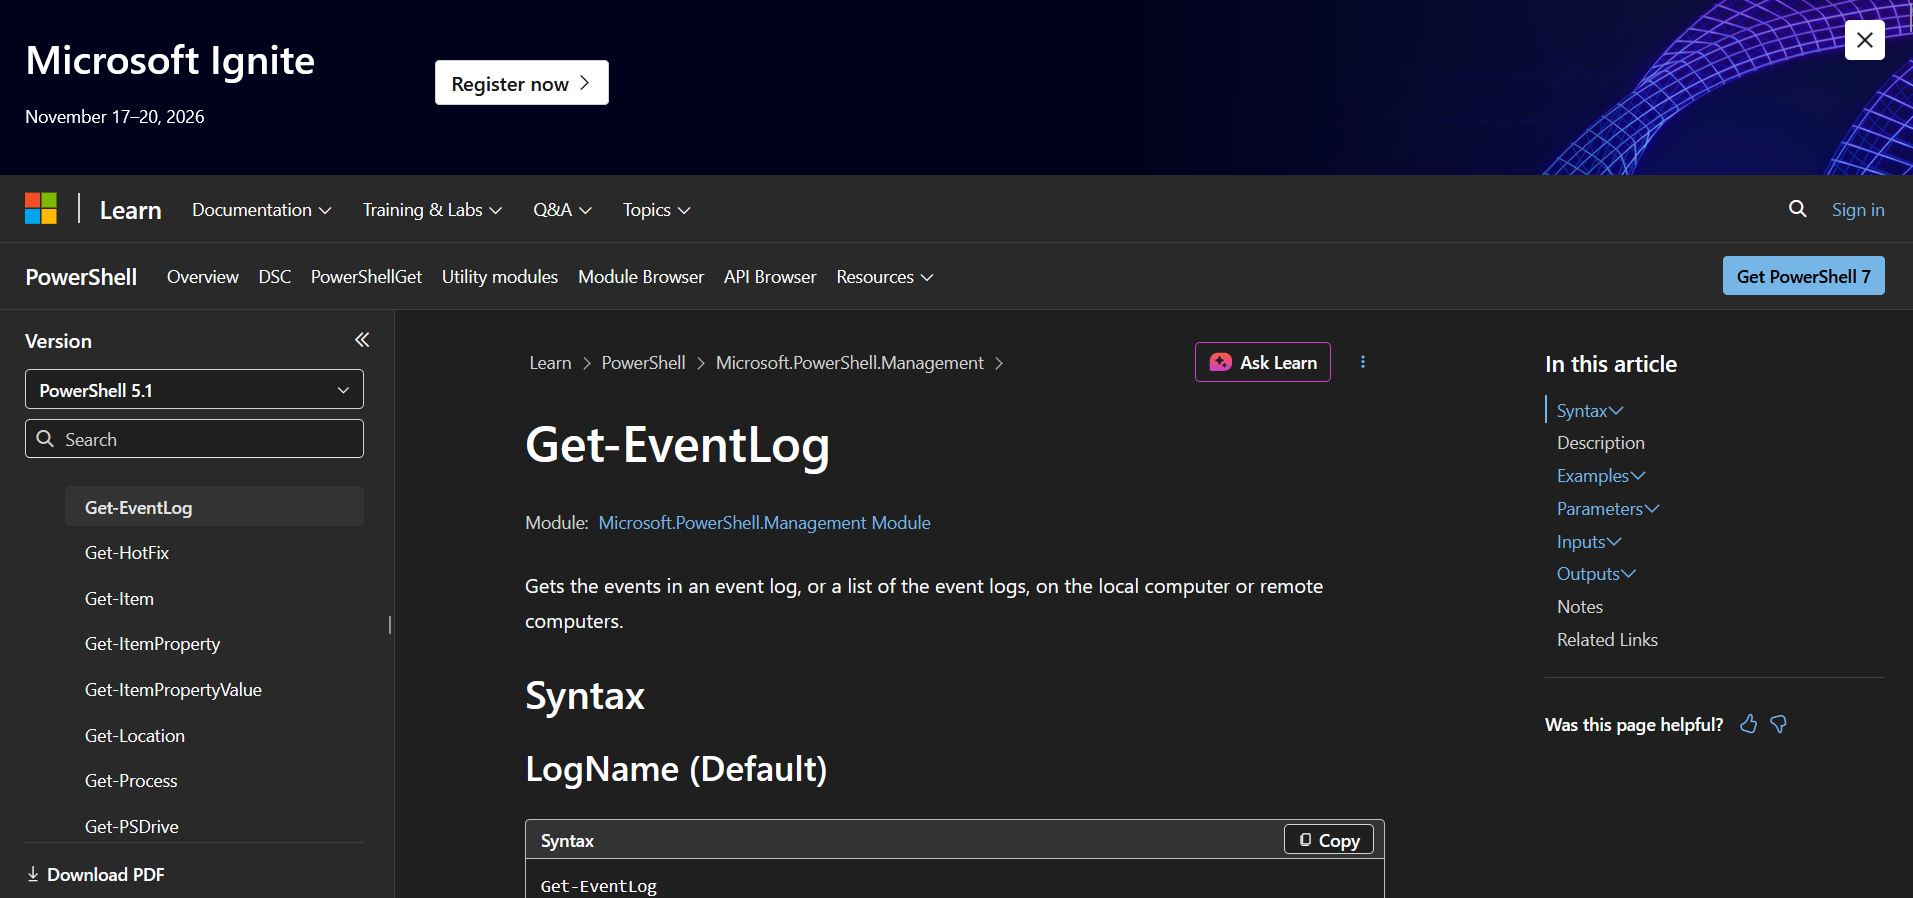Select Get-ItemPropertyValue in the sidebar

click(173, 689)
